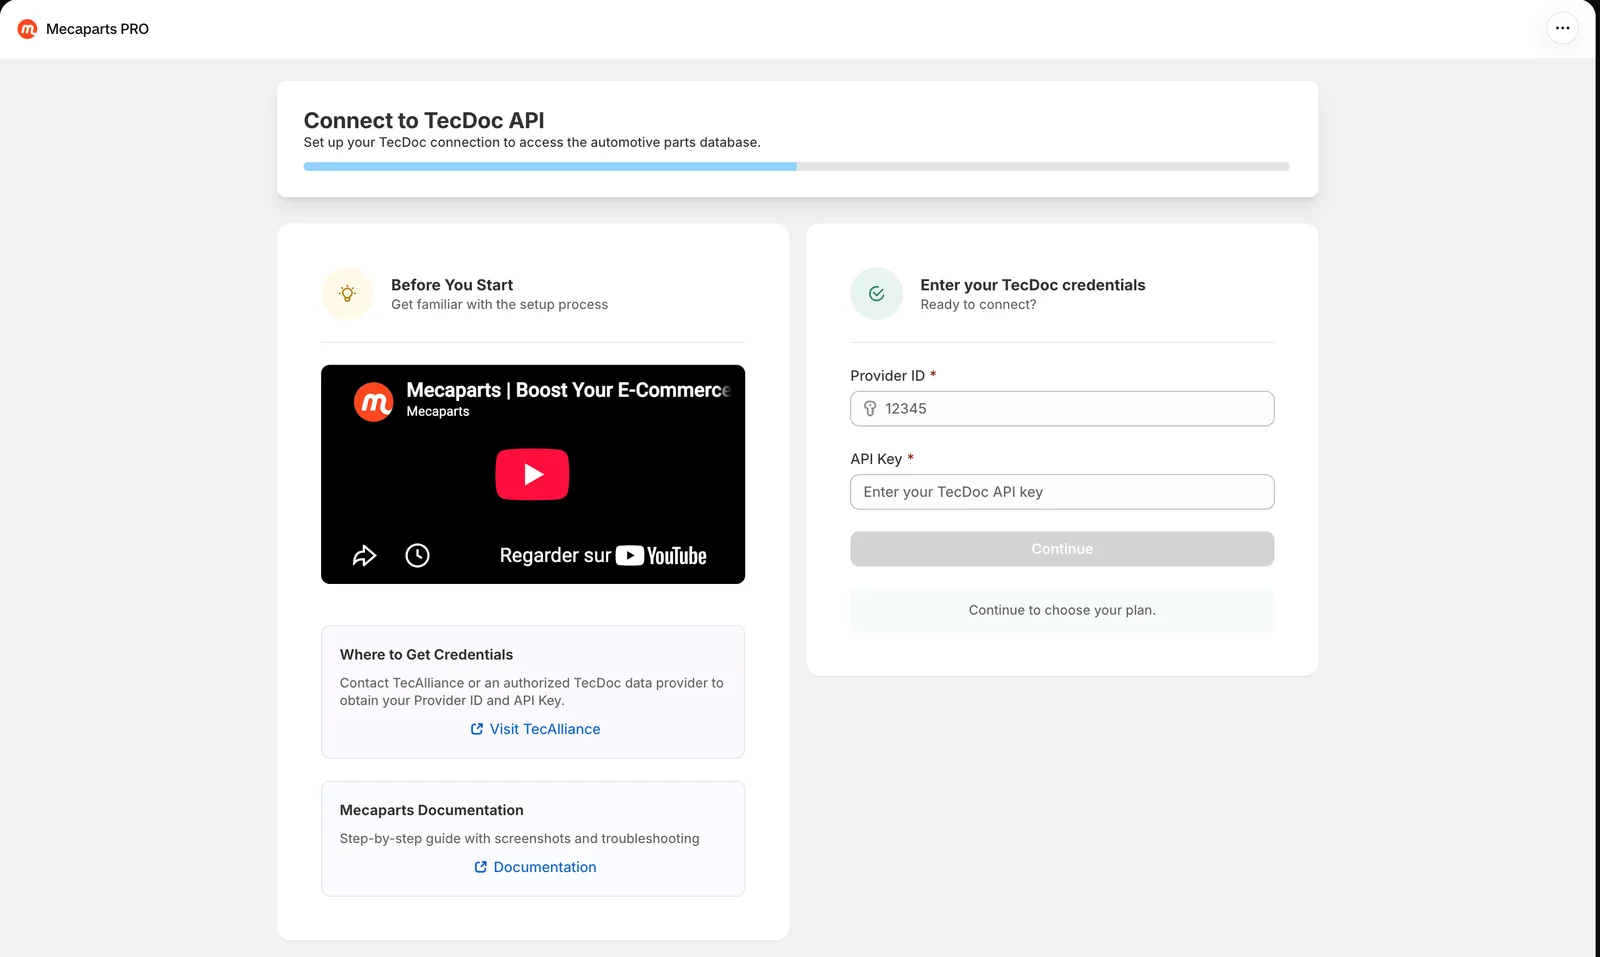Image resolution: width=1600 pixels, height=957 pixels.
Task: Click the lightbulb Before You Start icon
Action: point(347,294)
